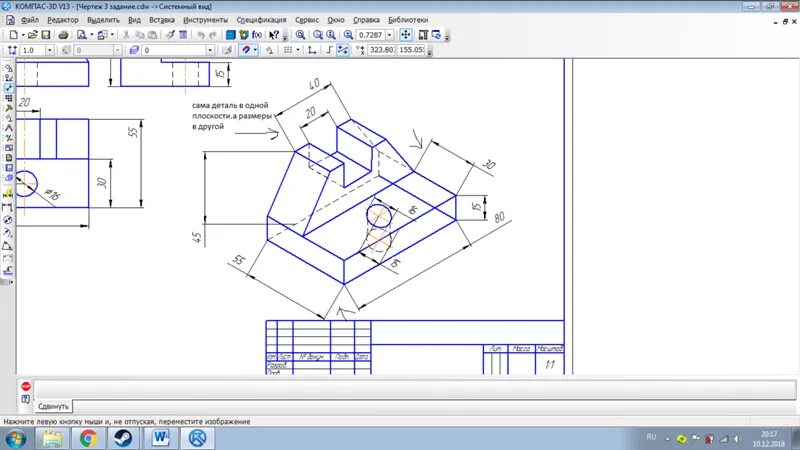Select the angular dimension tool

(8, 245)
